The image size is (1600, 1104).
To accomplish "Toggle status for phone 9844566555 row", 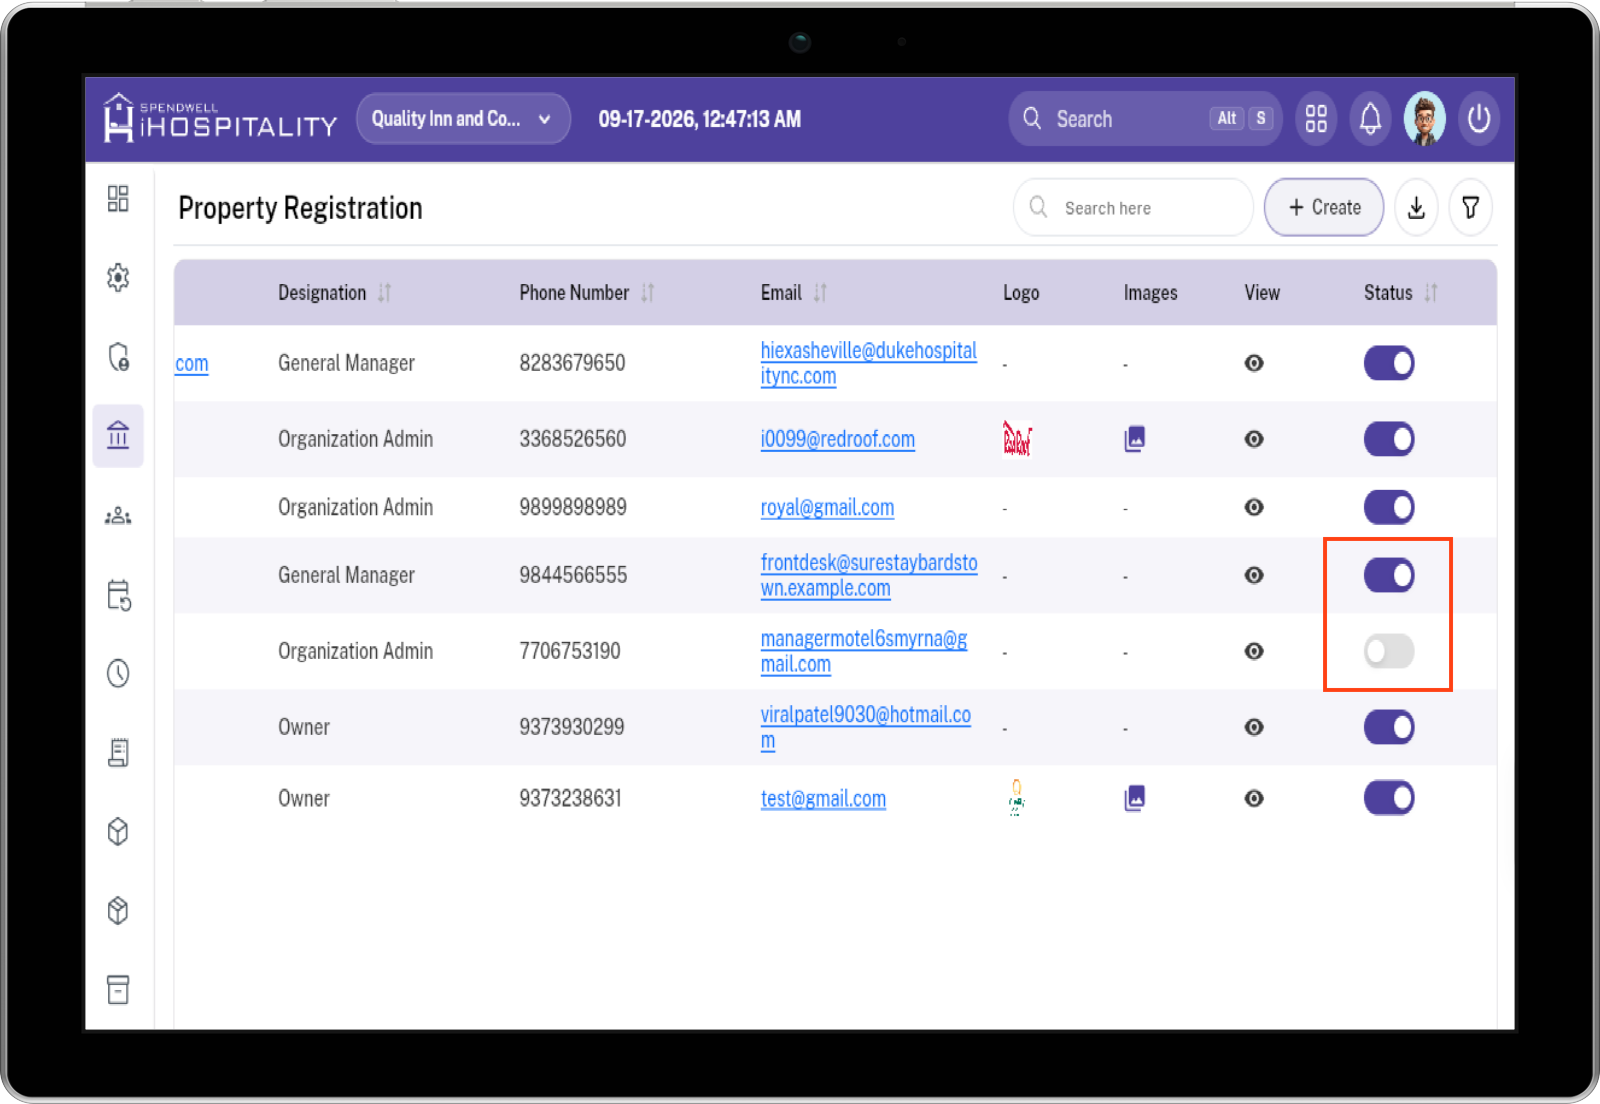I will click(x=1389, y=575).
